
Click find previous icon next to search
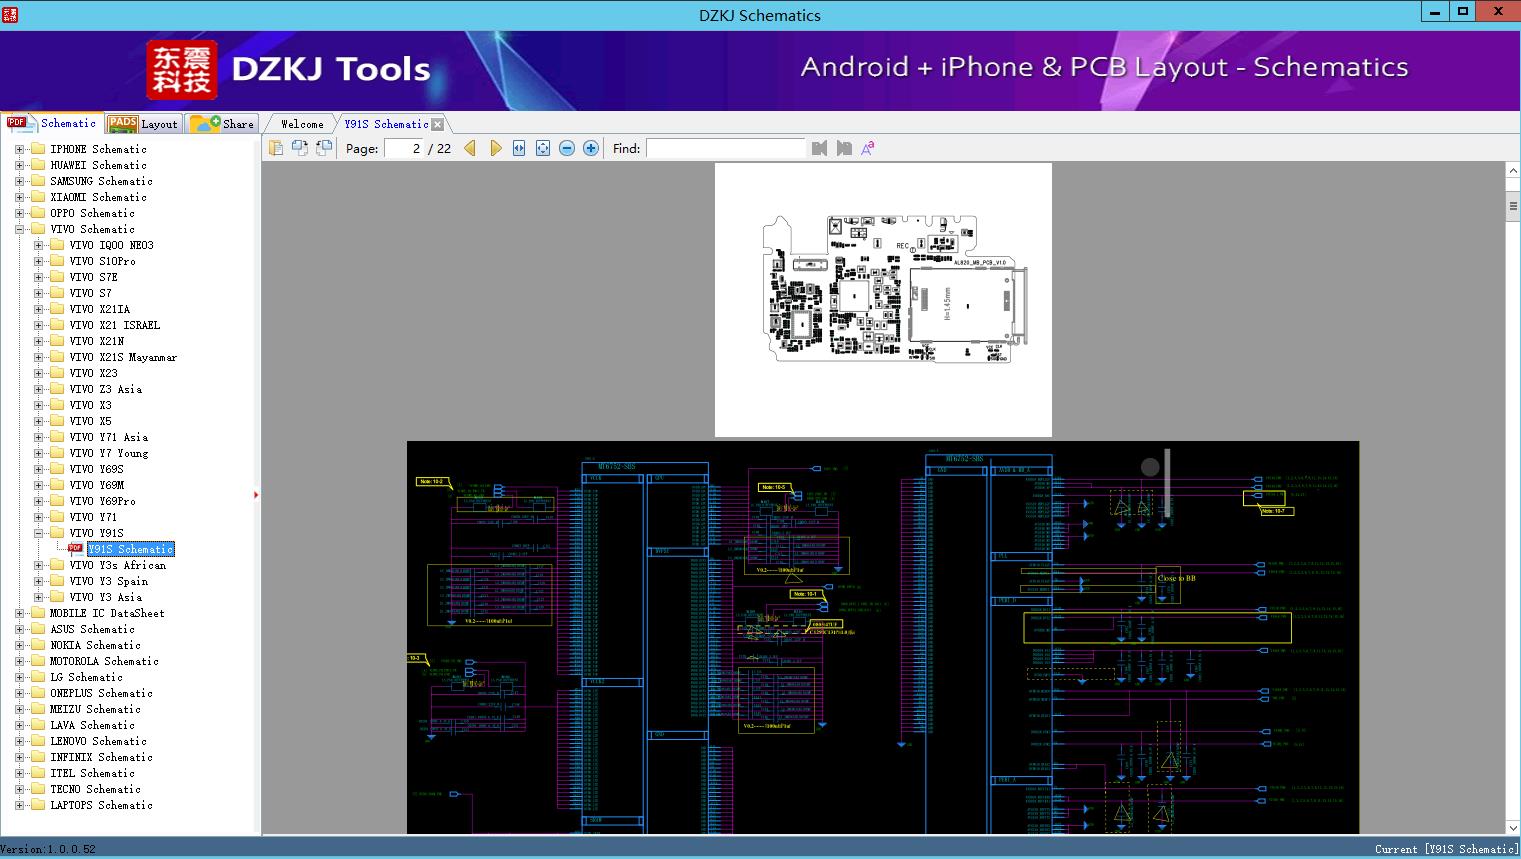coord(820,148)
